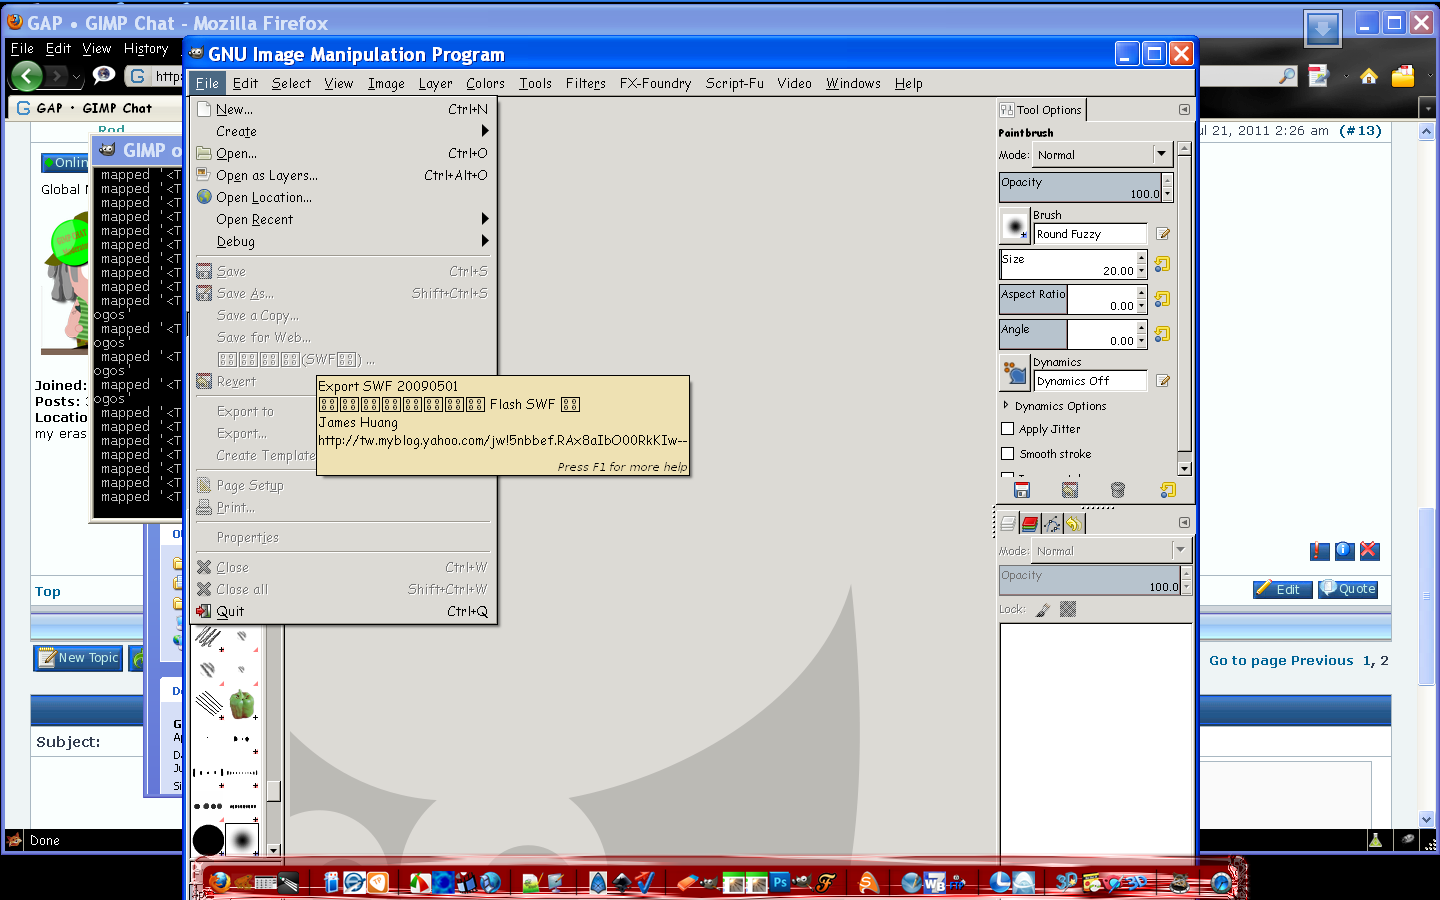Enable the Smooth stroke checkbox
The height and width of the screenshot is (900, 1440).
pyautogui.click(x=1008, y=454)
